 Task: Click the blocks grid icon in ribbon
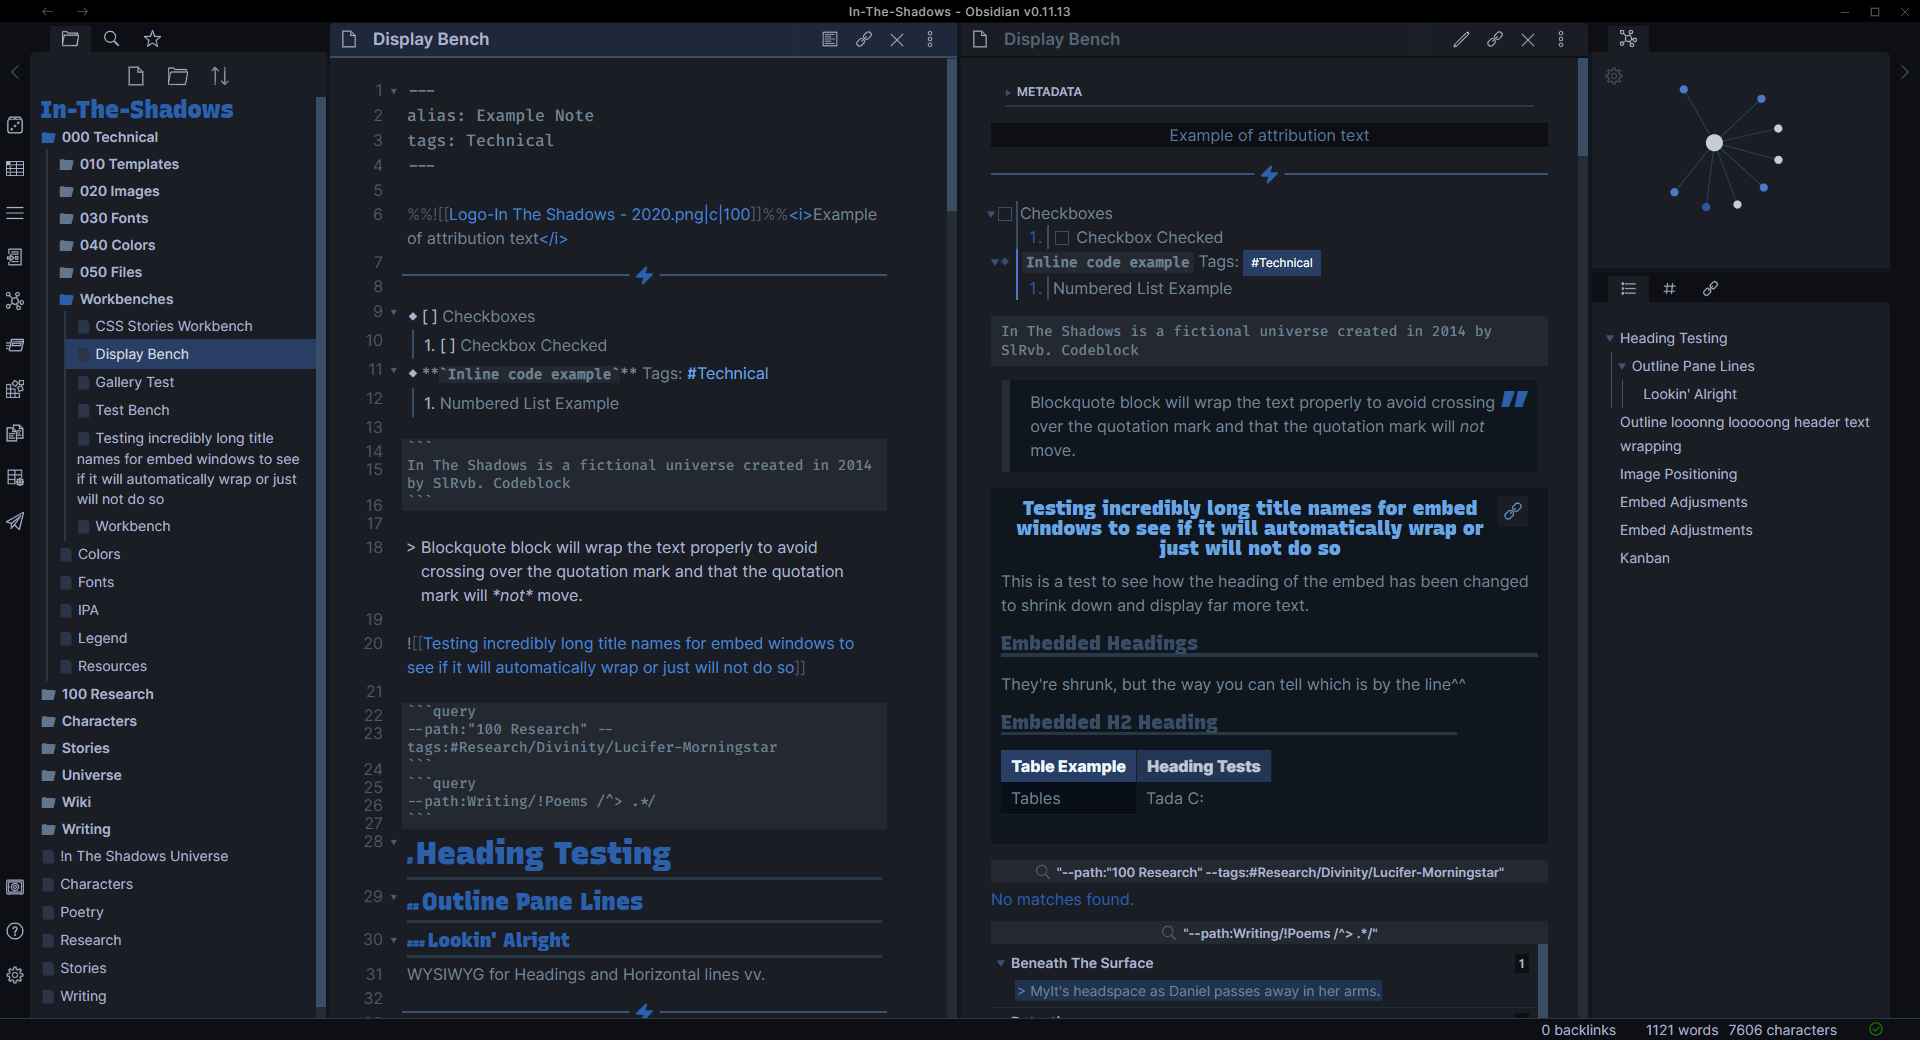[15, 389]
